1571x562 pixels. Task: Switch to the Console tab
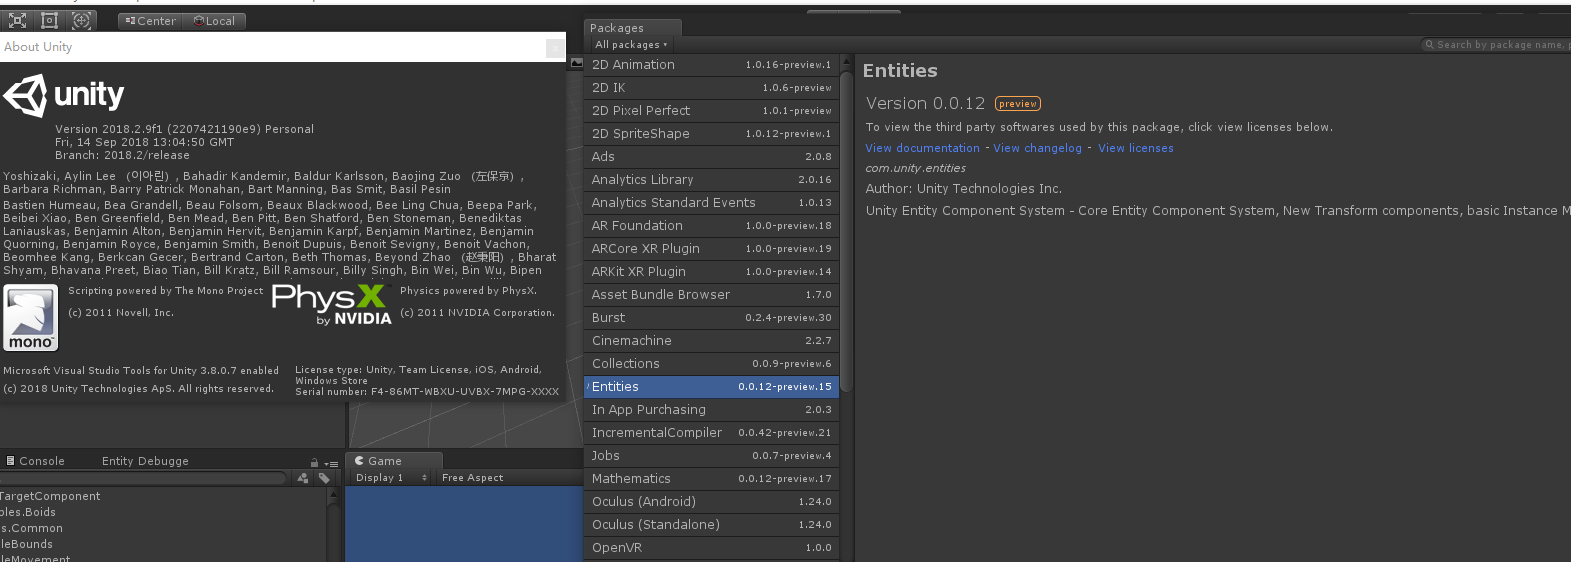click(x=35, y=461)
